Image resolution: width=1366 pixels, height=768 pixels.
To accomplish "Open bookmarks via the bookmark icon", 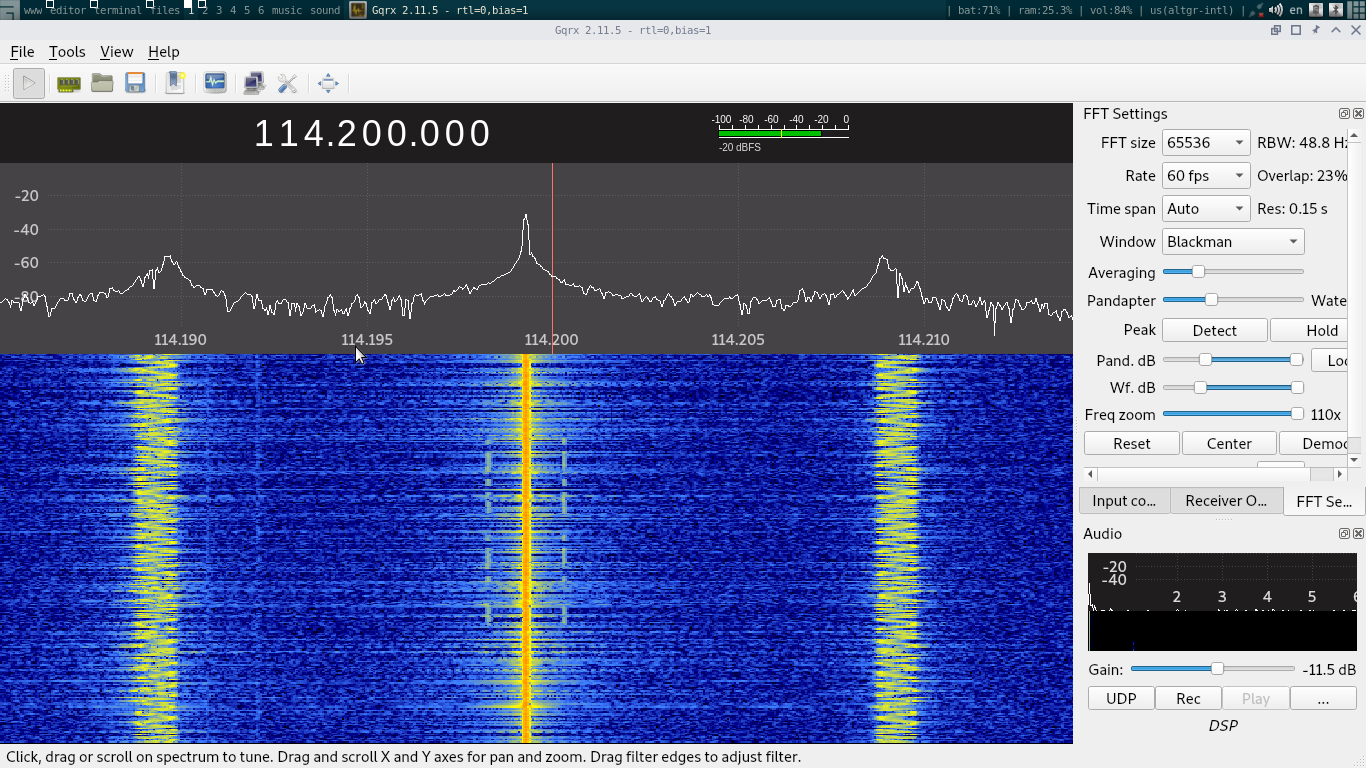I will click(174, 83).
